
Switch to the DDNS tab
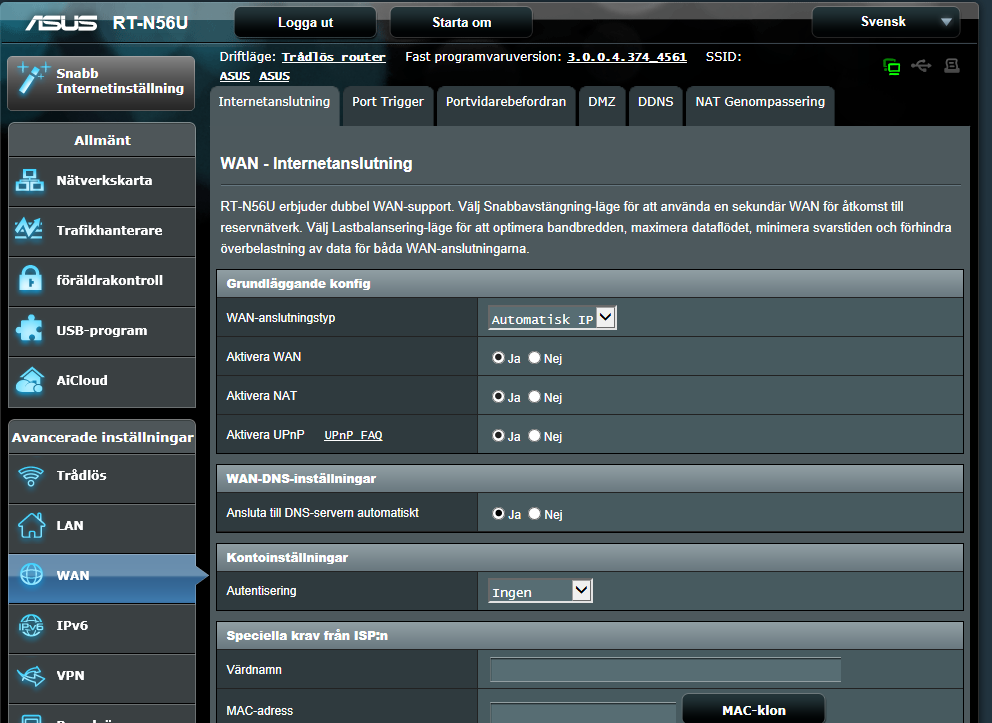(655, 106)
